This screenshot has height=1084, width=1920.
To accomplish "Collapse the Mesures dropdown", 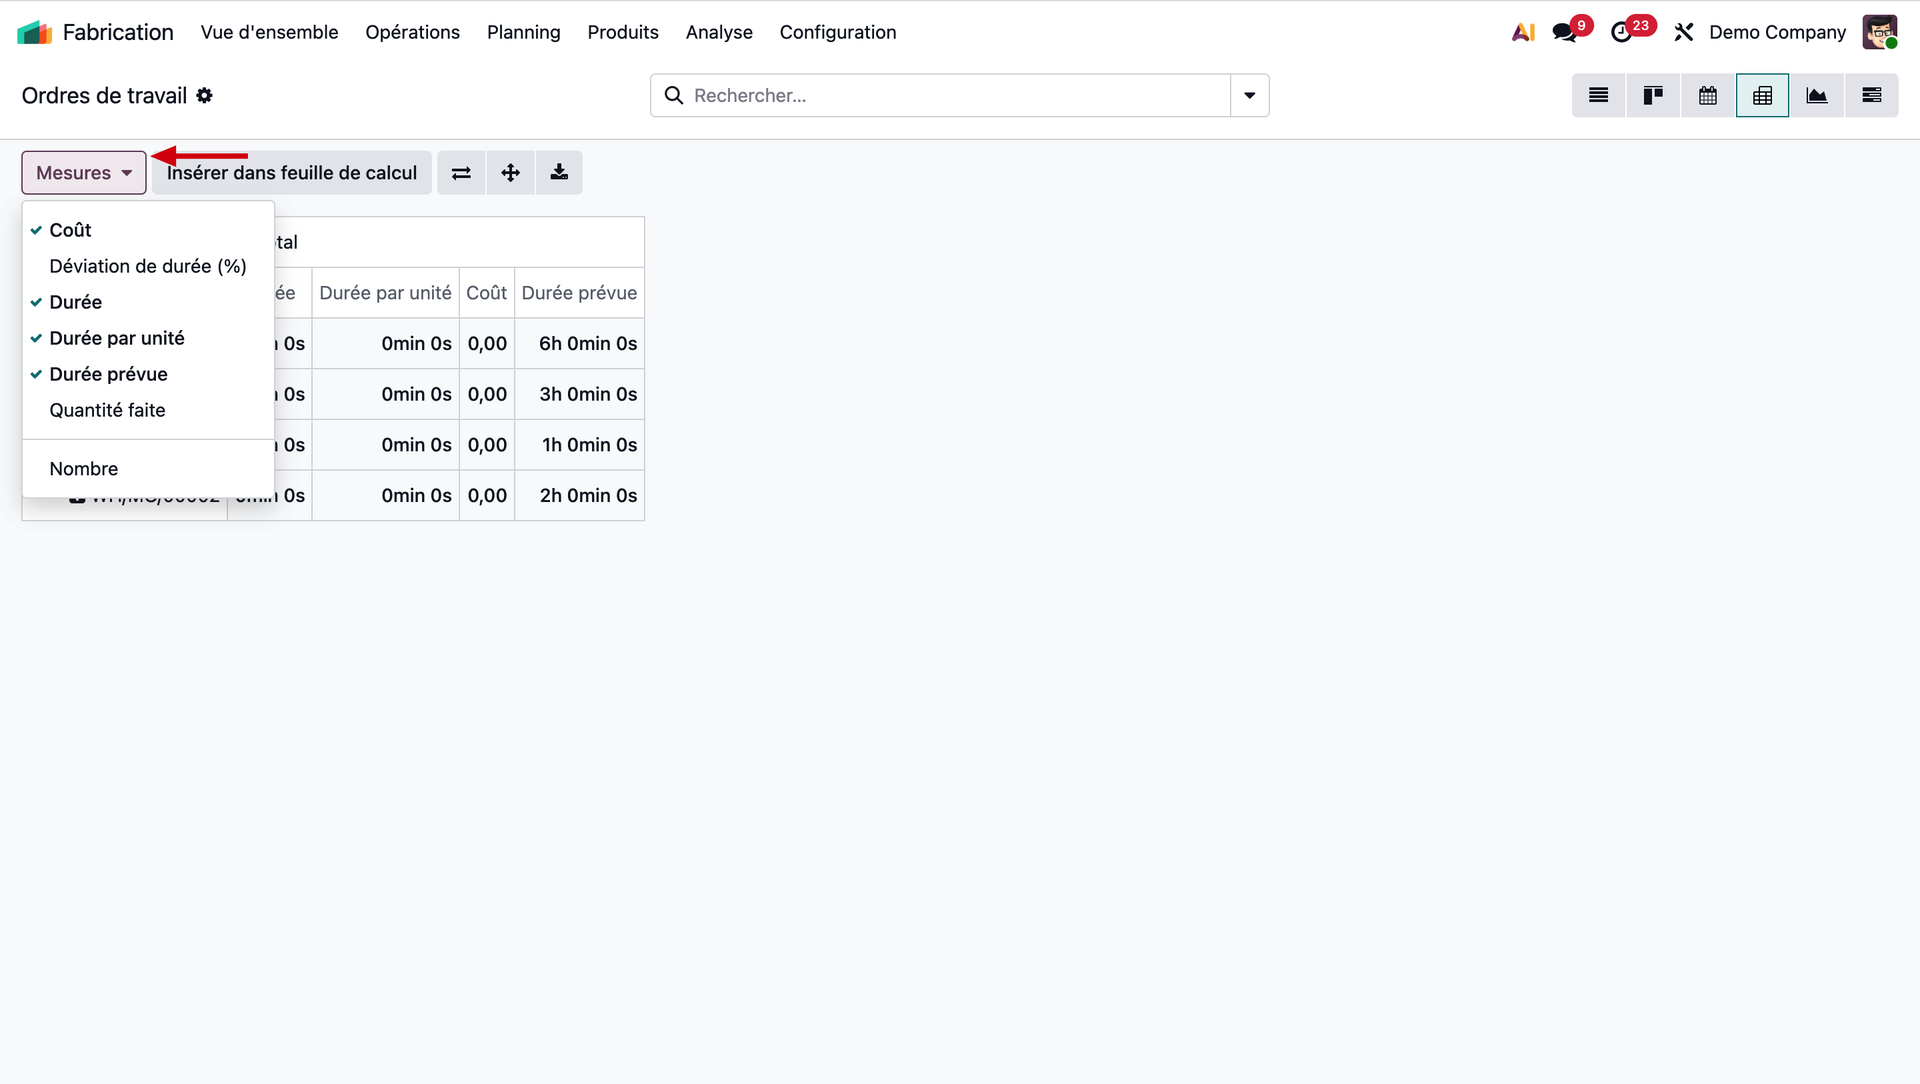I will tap(84, 173).
